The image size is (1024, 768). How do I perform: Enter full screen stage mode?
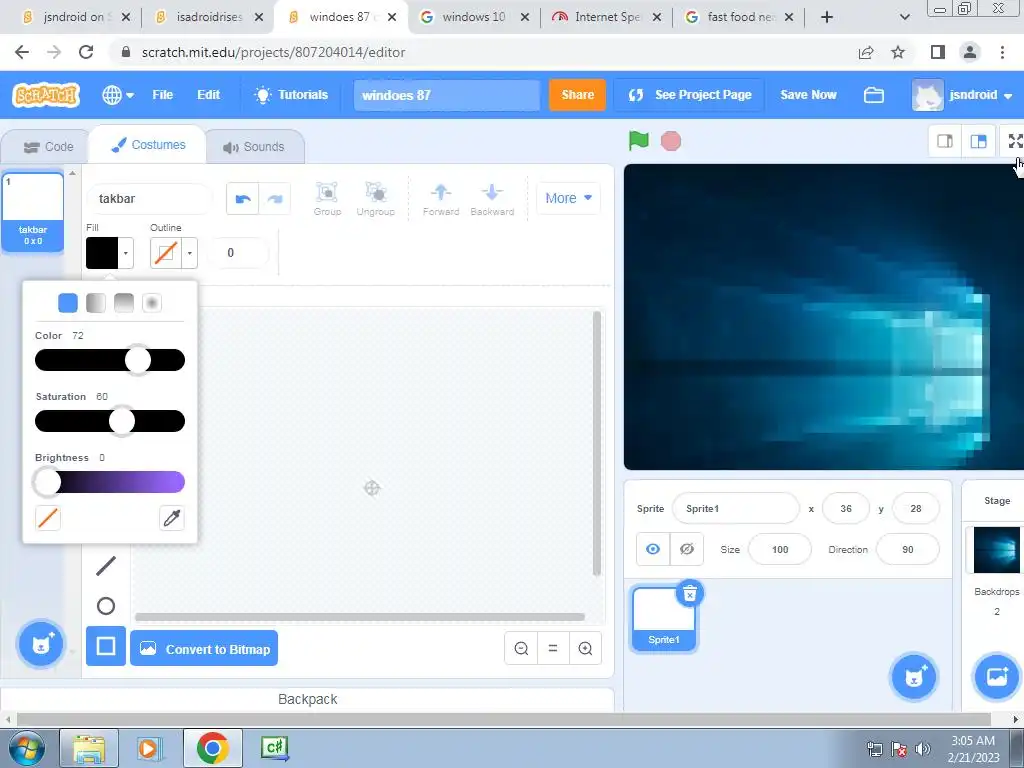pos(1015,141)
